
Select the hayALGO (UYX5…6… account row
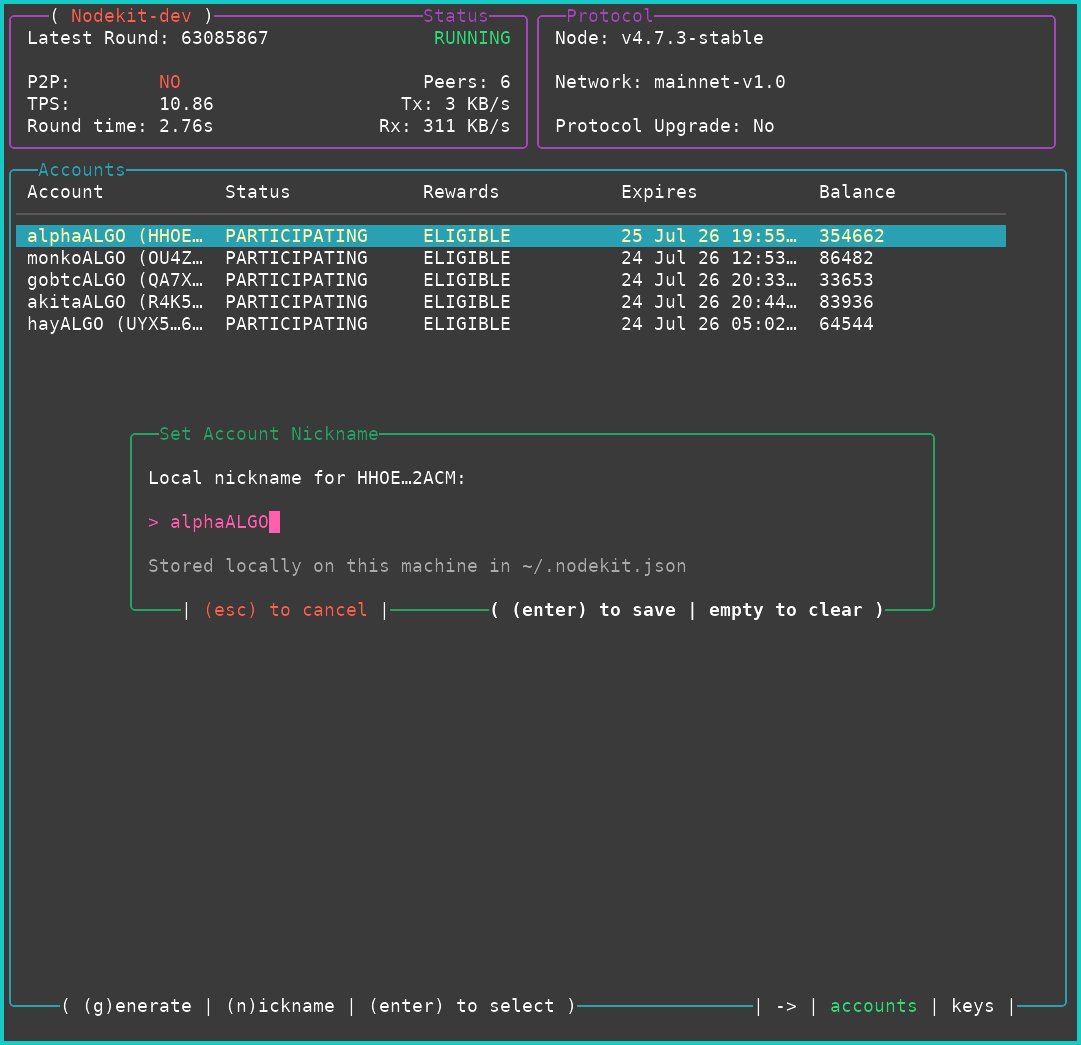[x=511, y=324]
